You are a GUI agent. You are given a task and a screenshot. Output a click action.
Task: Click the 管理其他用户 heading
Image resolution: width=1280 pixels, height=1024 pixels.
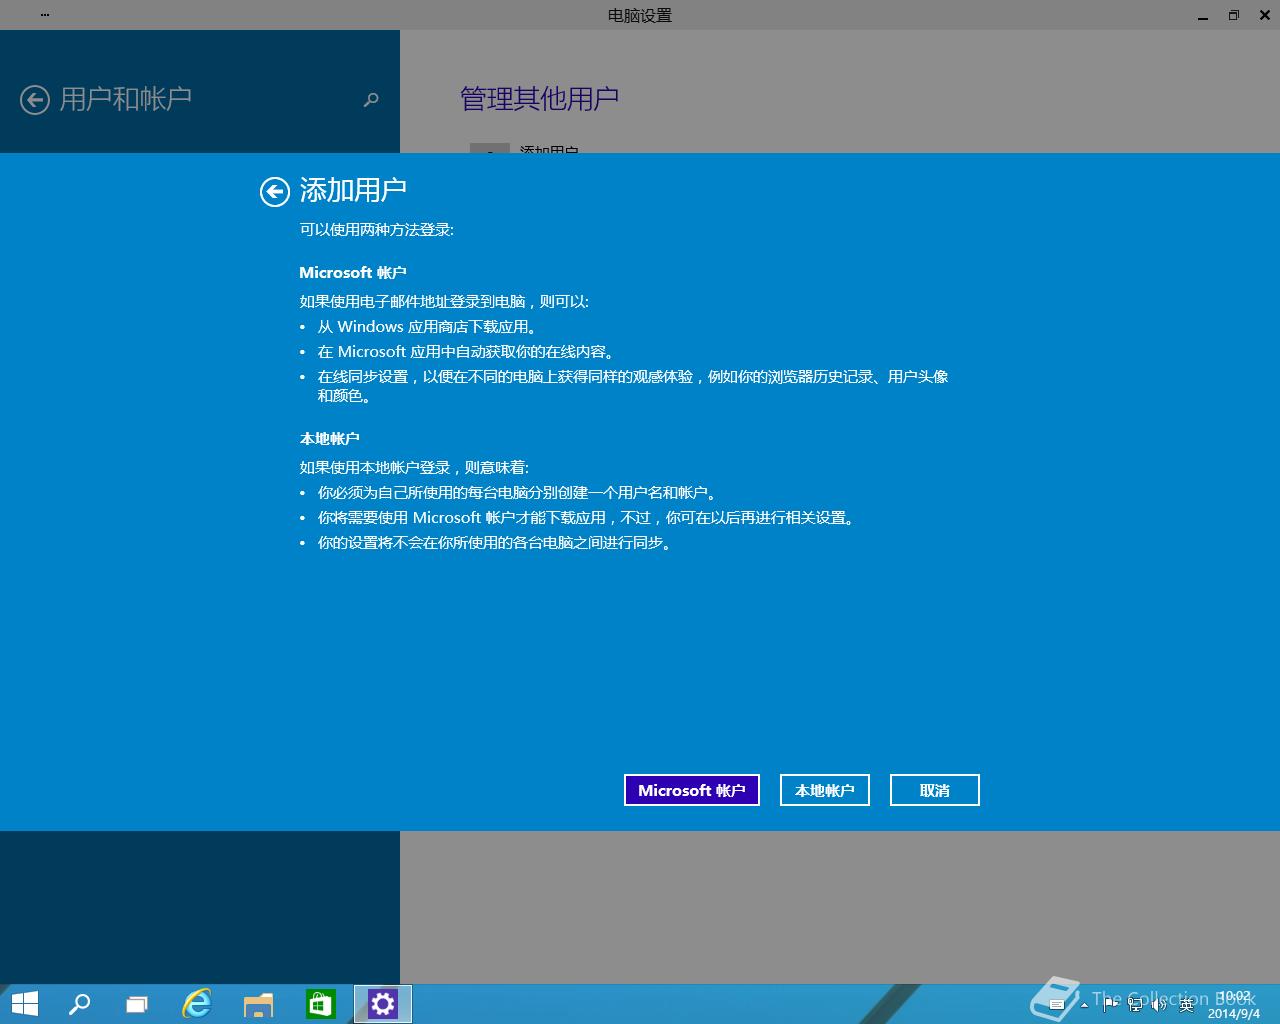point(539,99)
